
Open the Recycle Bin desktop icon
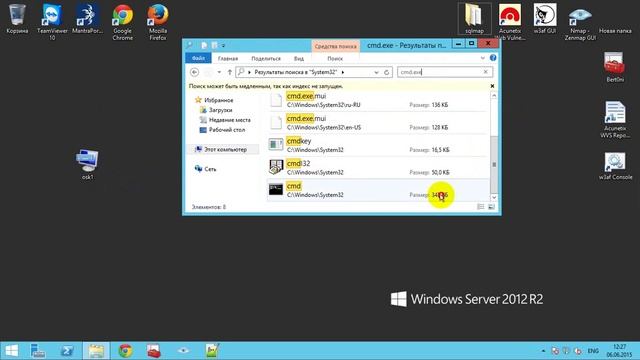pos(17,18)
